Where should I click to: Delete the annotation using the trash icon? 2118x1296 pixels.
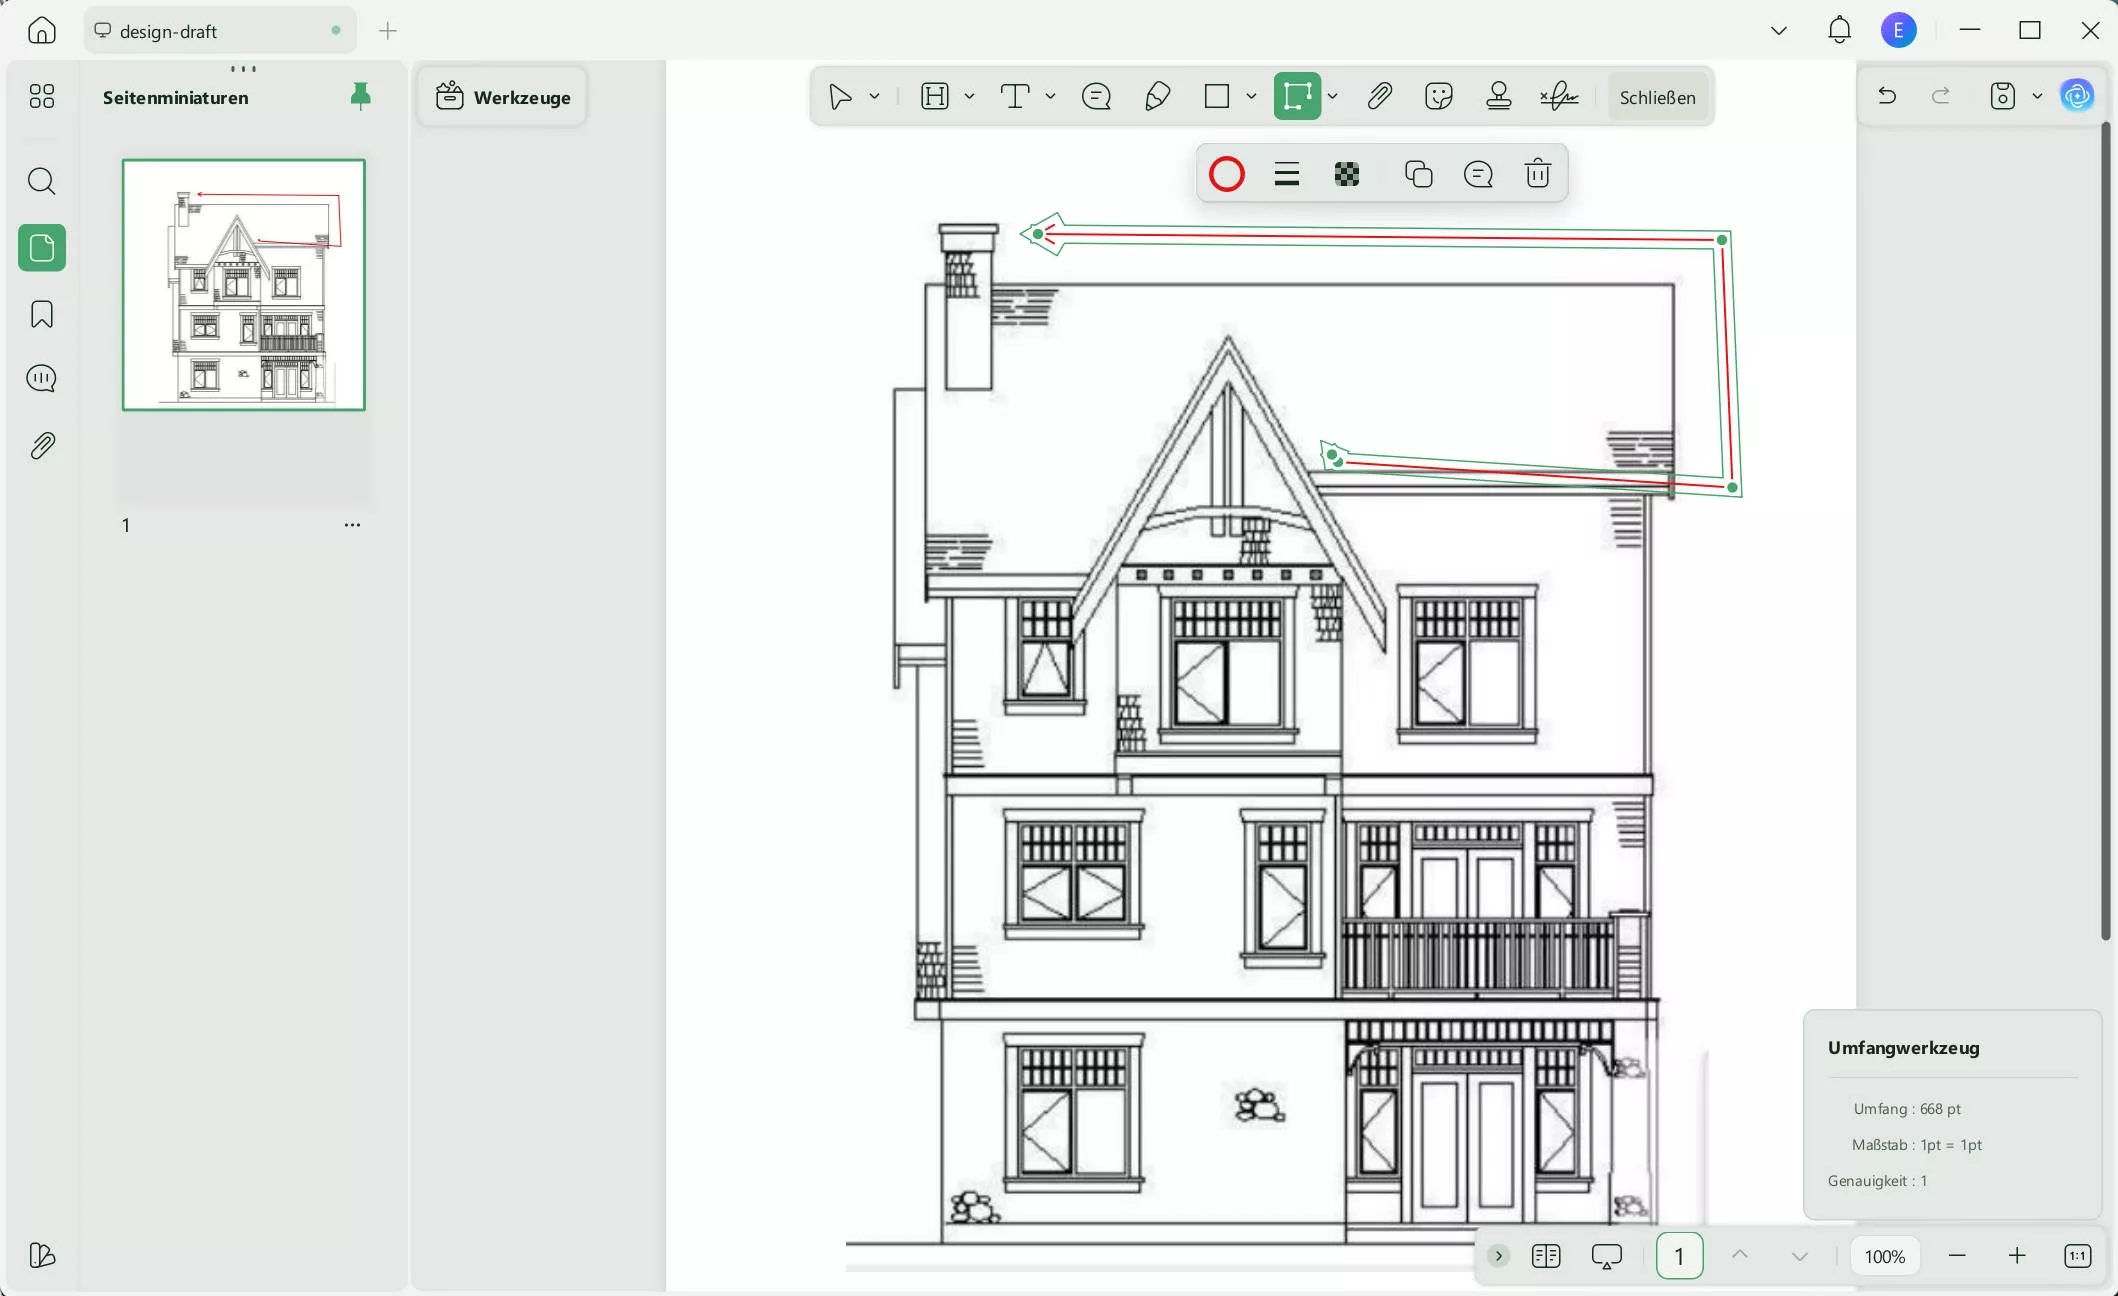click(1537, 173)
